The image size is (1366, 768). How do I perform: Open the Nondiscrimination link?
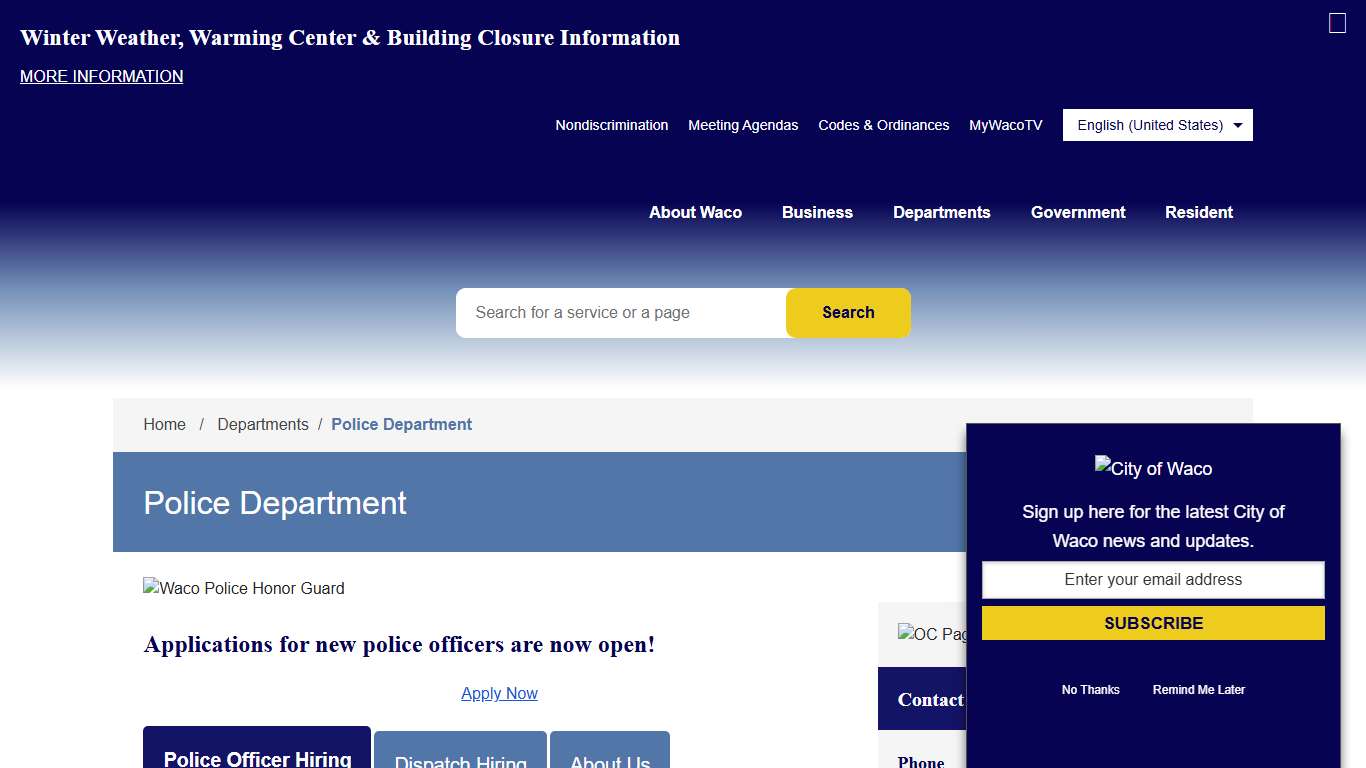[612, 125]
